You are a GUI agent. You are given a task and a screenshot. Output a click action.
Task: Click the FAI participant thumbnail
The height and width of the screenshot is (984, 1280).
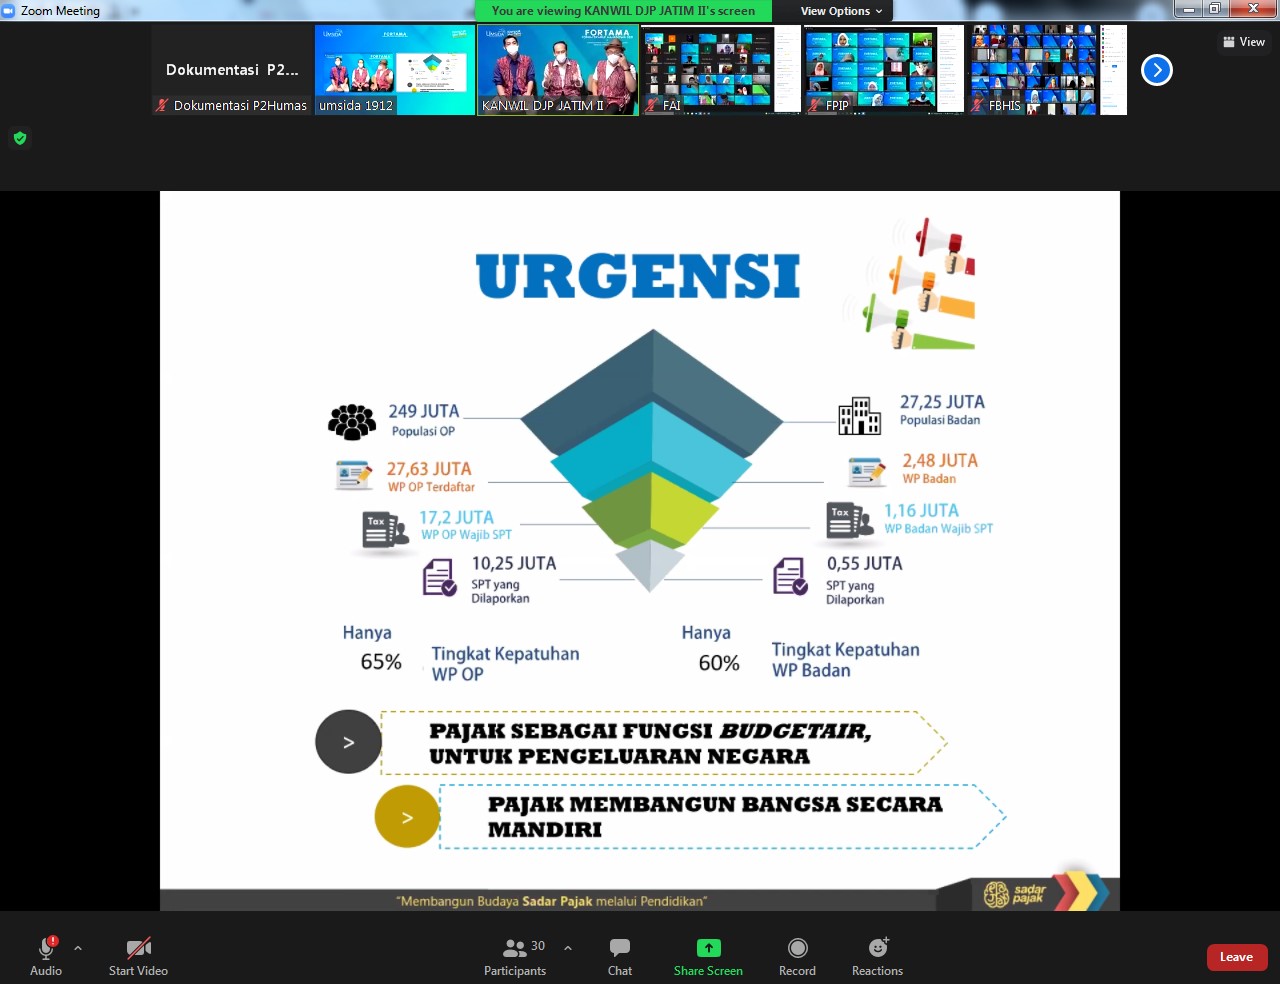[721, 70]
